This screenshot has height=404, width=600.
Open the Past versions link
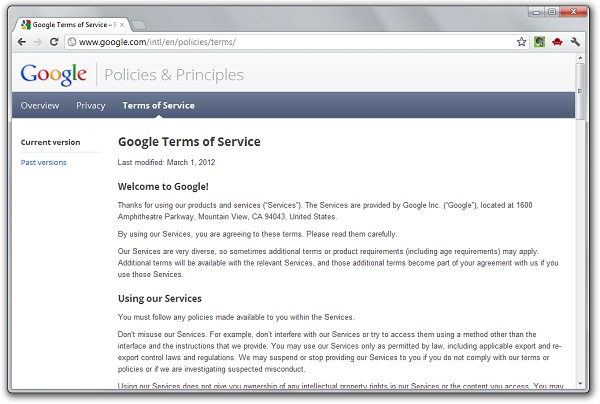click(44, 162)
